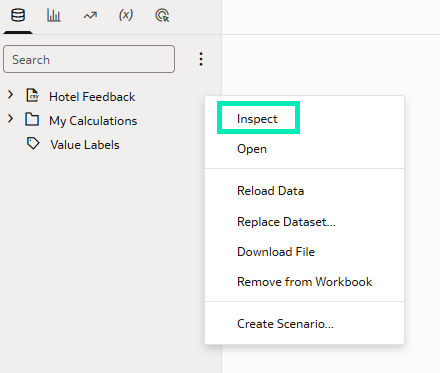Open the Parameters (x) tab
440x373 pixels.
coord(126,15)
